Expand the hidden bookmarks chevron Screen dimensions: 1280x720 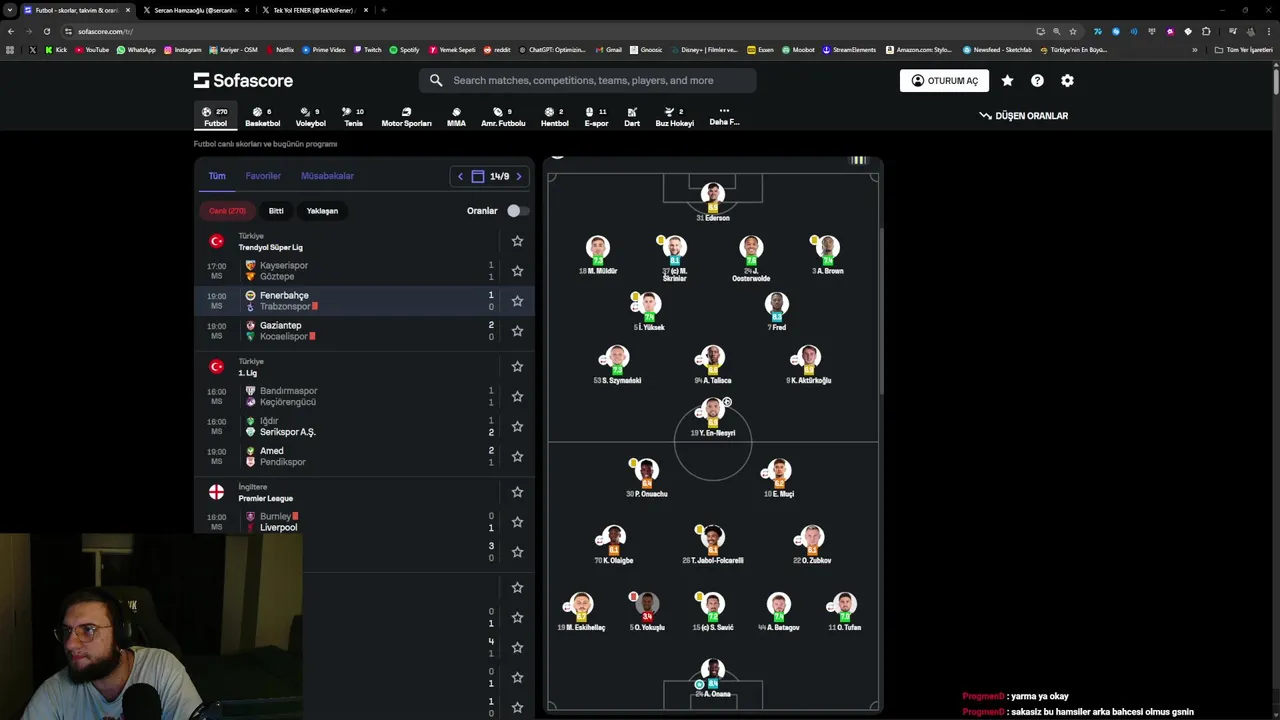(x=1194, y=49)
